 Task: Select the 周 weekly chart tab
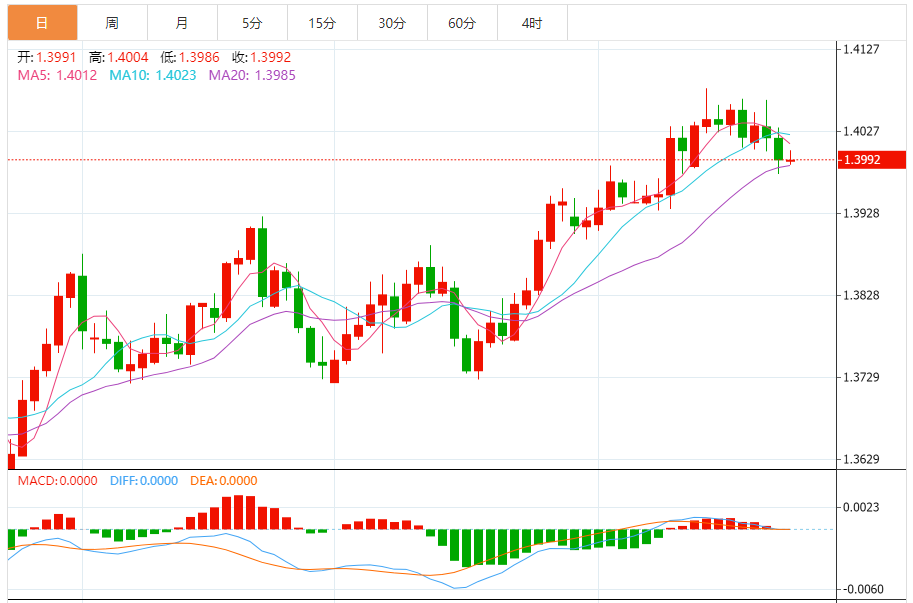[111, 23]
